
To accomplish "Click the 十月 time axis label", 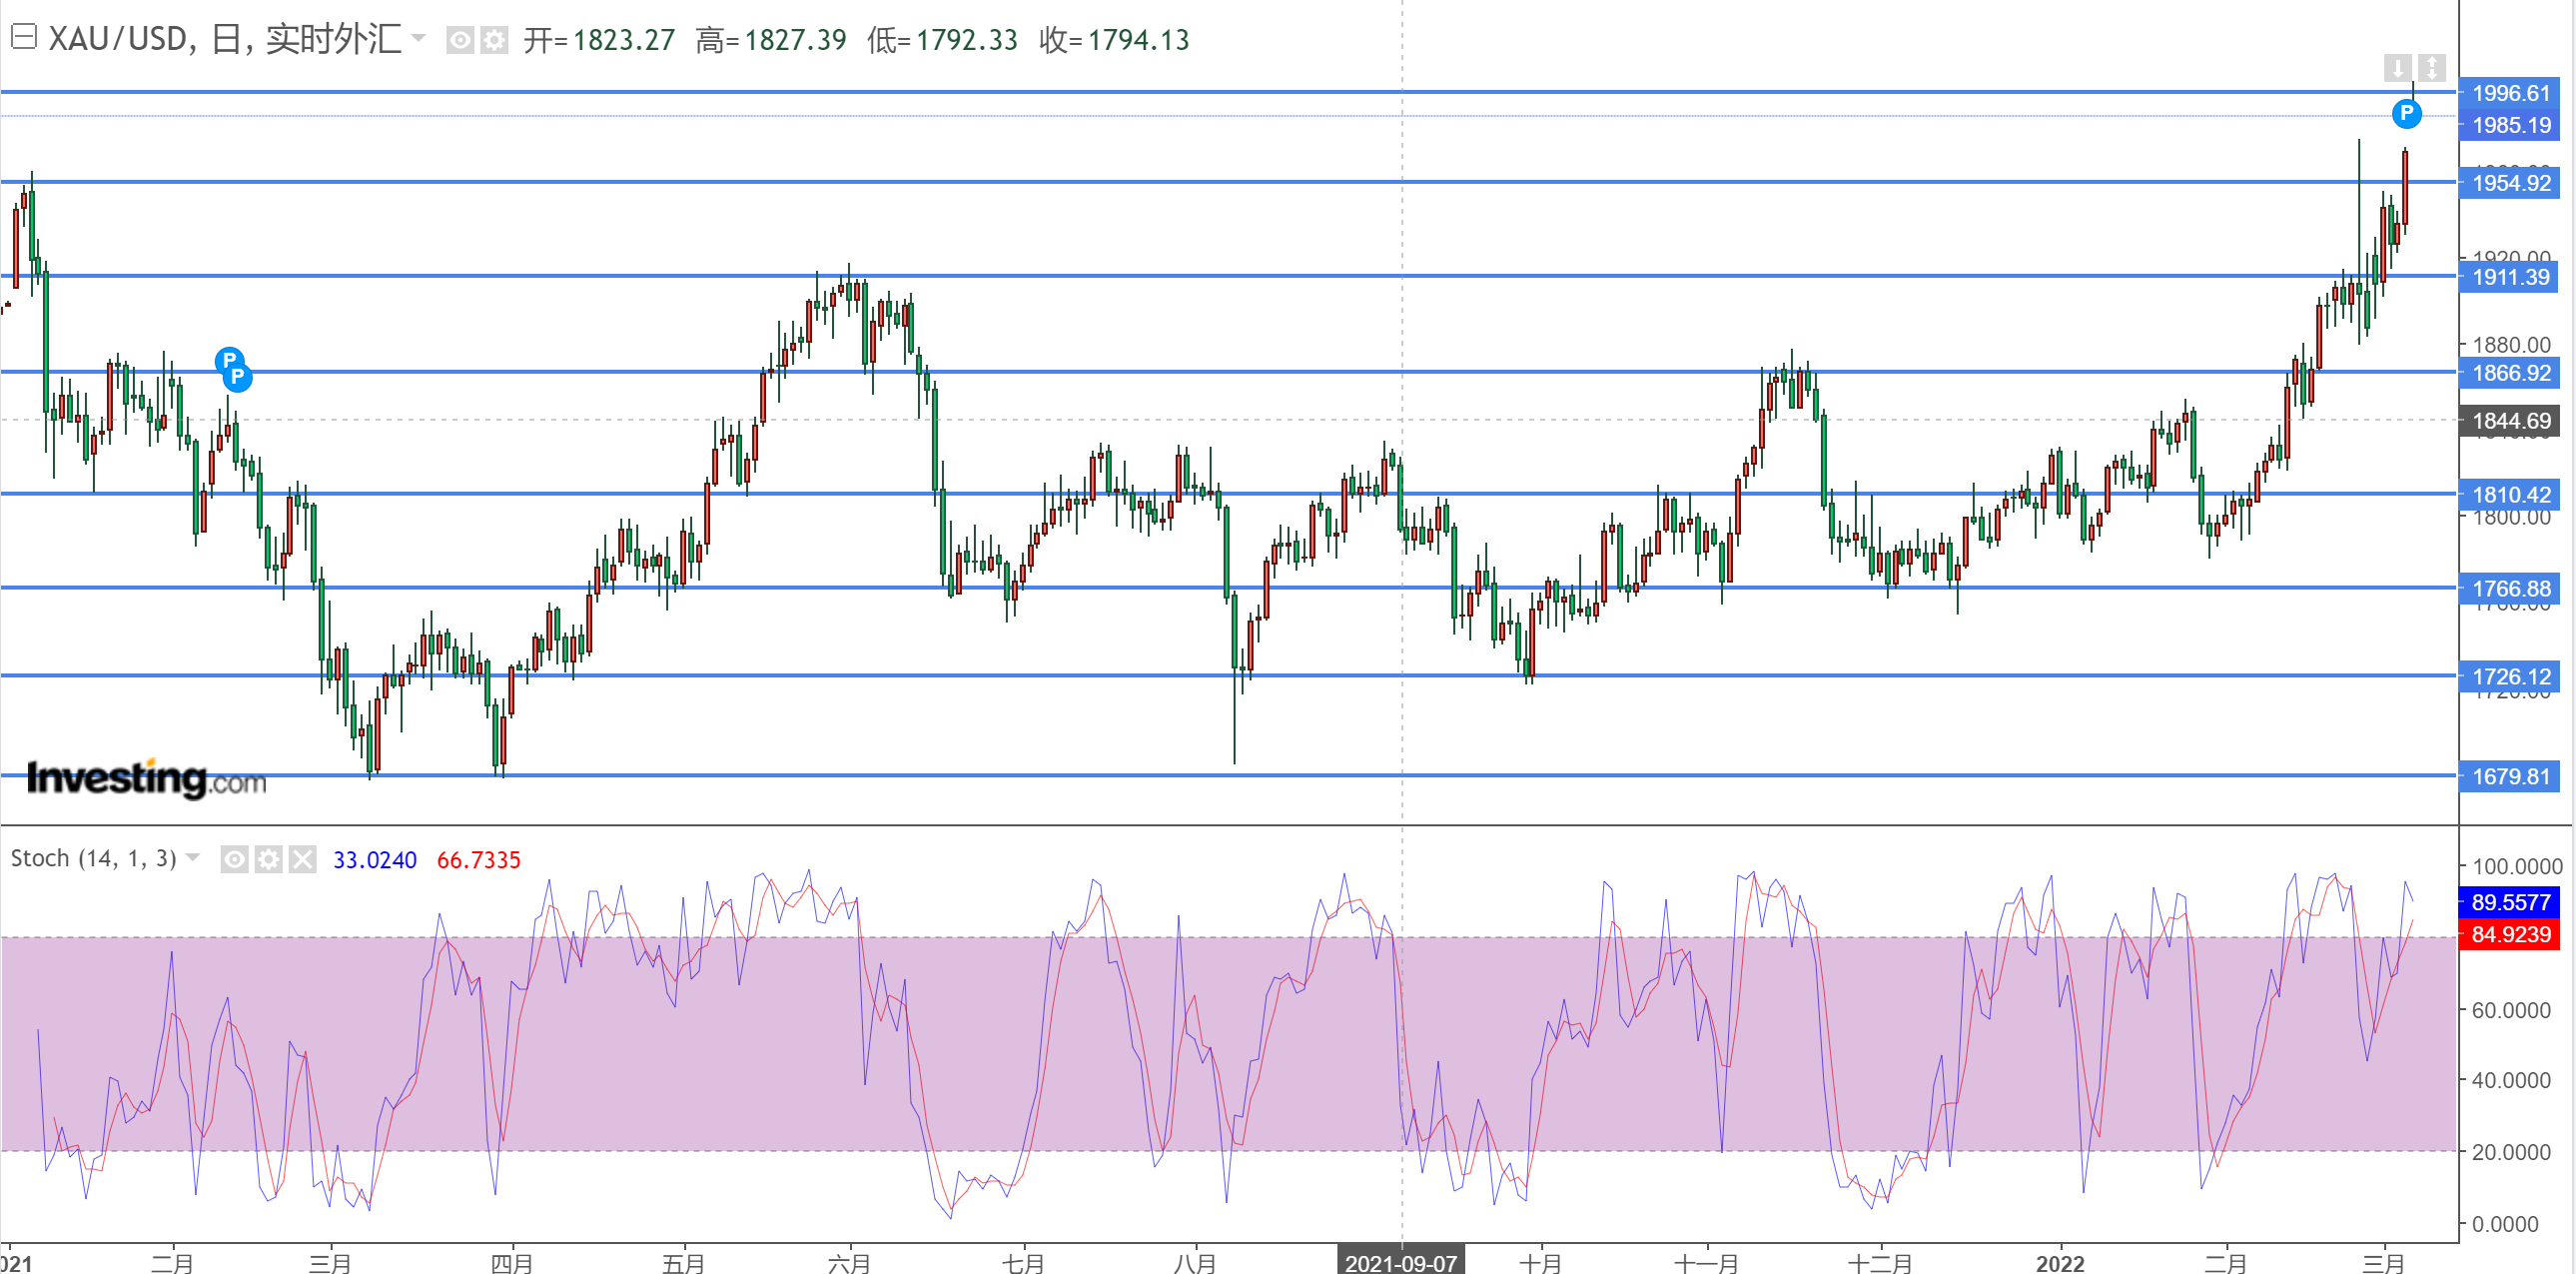I will [1540, 1264].
